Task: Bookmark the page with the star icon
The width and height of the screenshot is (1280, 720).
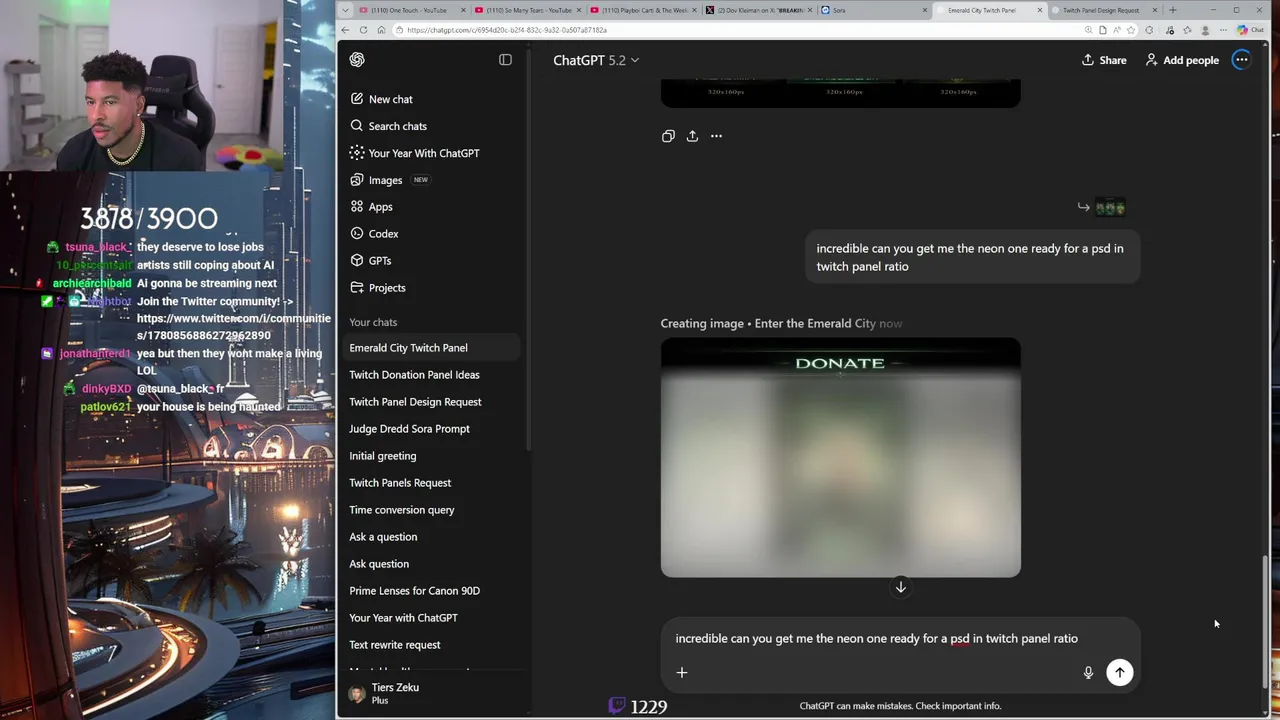Action: (1131, 30)
